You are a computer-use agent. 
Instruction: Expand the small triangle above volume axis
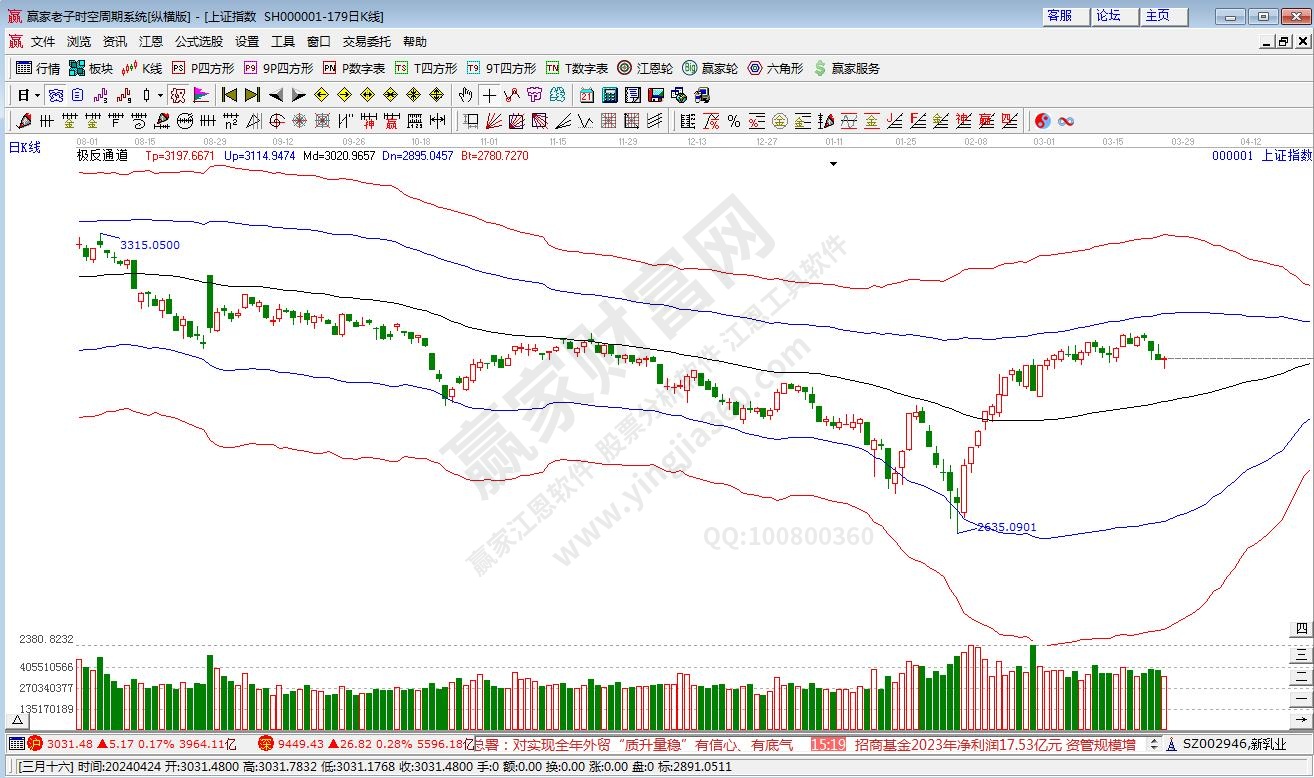point(17,718)
